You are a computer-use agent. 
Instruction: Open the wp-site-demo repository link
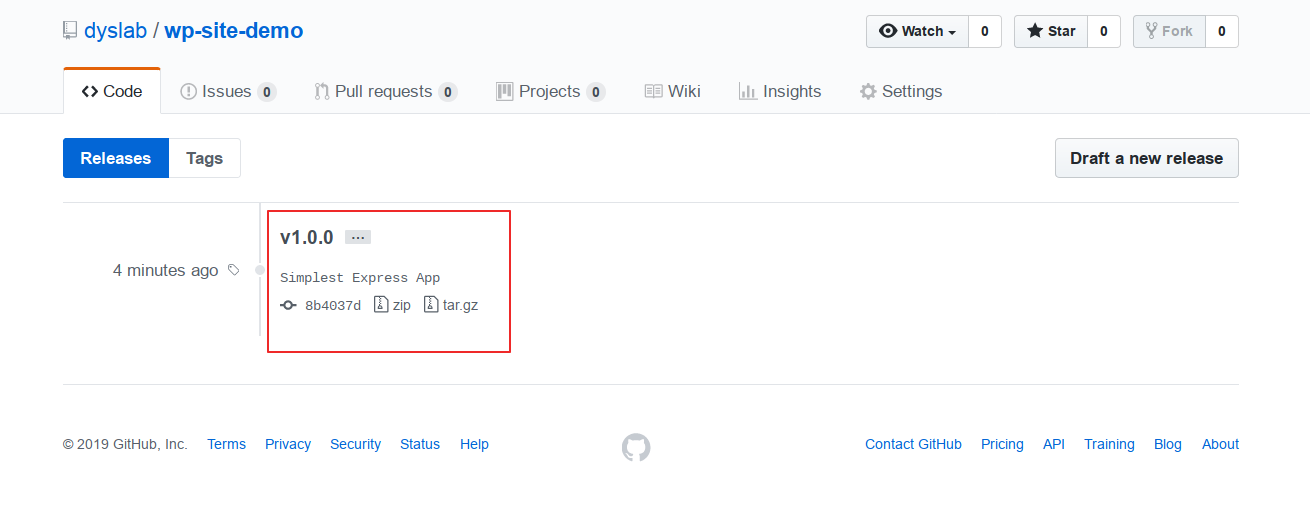[x=234, y=31]
